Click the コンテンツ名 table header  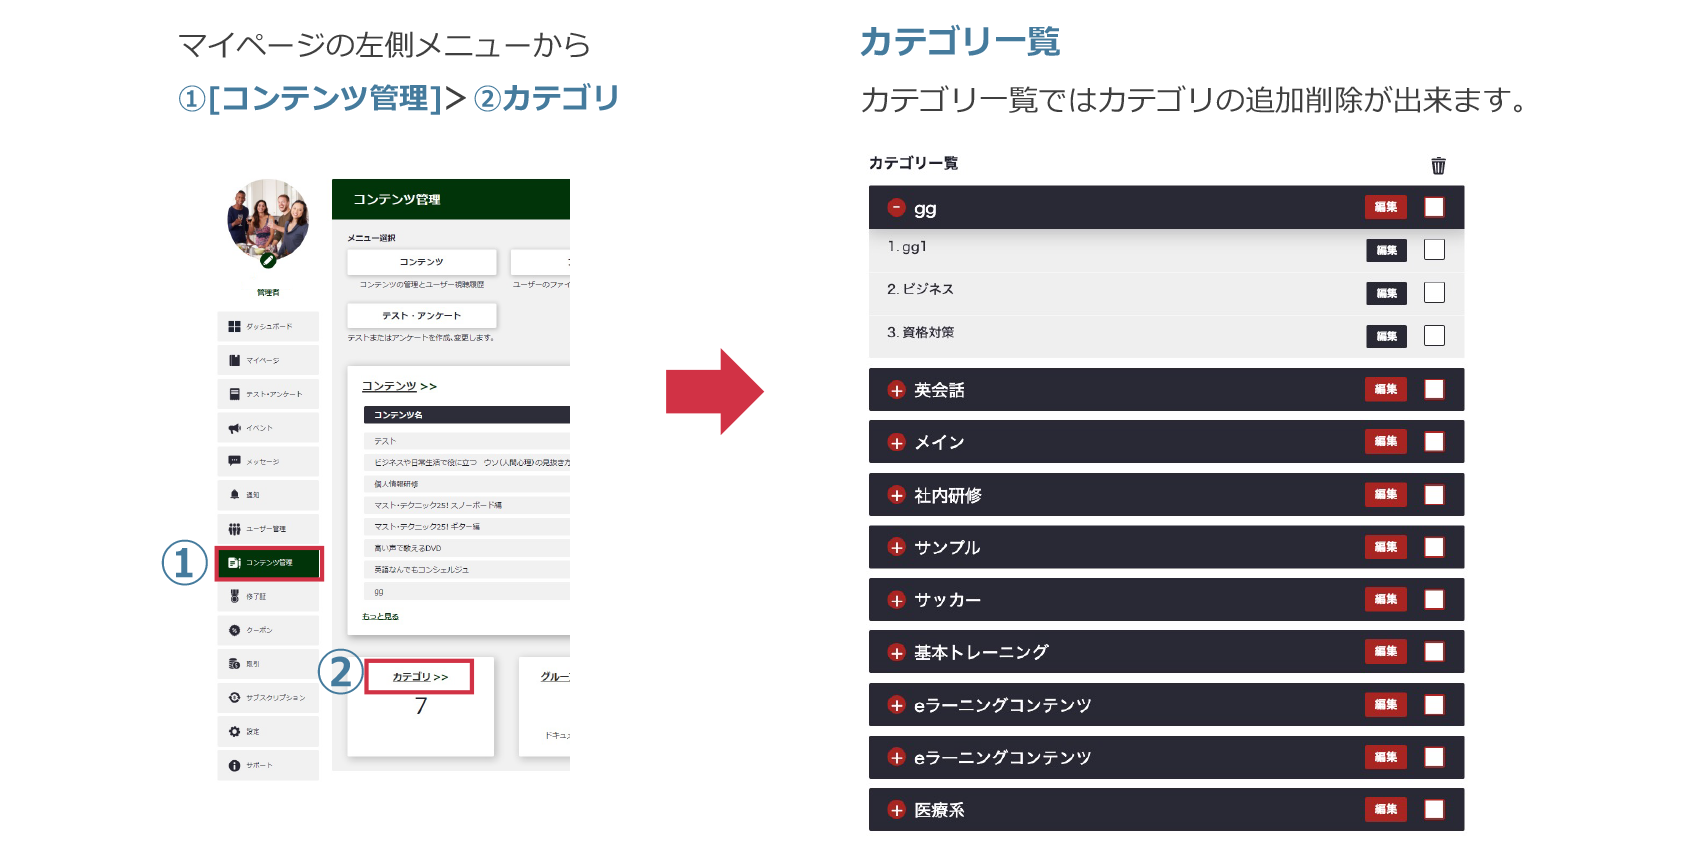click(466, 415)
